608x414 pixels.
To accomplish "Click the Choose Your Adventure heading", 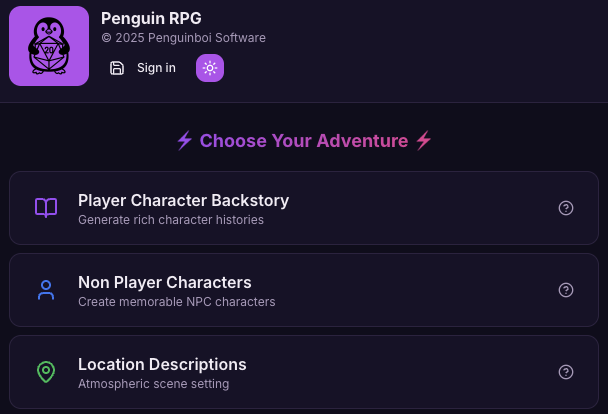I will pos(304,141).
